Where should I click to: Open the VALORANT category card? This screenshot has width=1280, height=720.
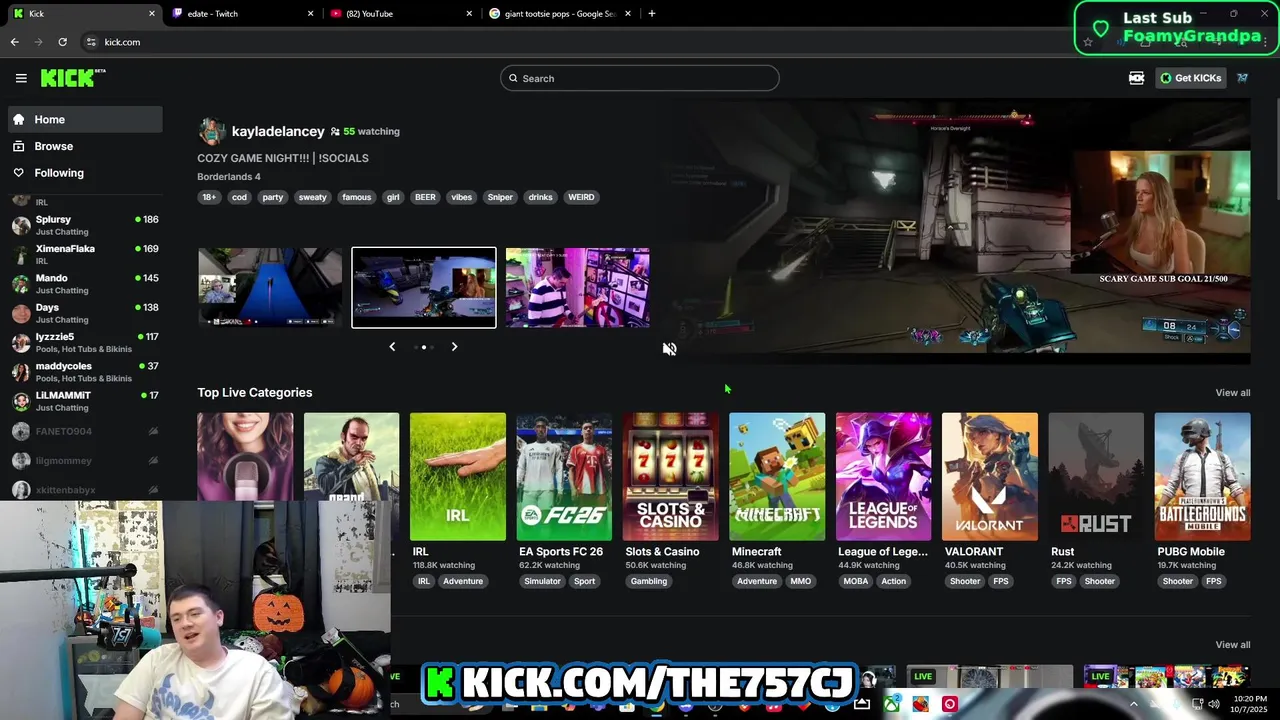point(989,476)
